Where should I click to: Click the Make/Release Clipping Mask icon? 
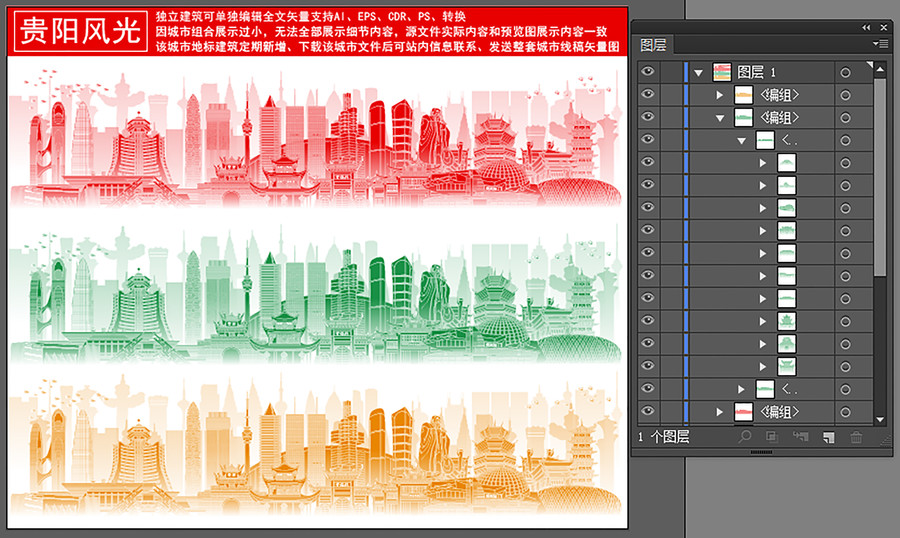772,437
